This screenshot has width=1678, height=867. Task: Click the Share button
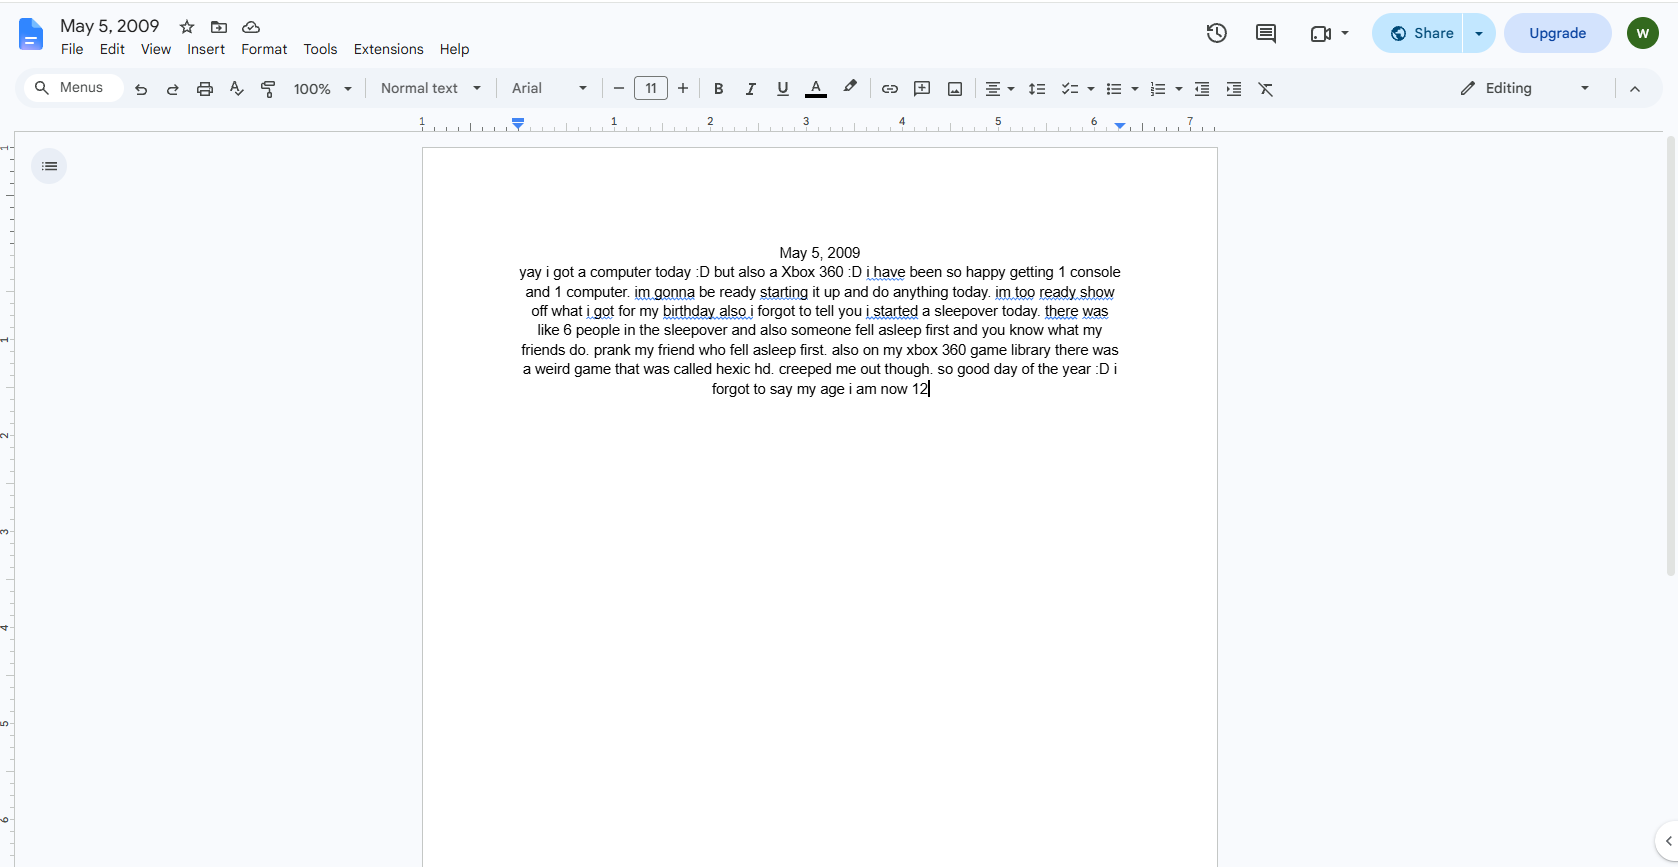click(x=1418, y=33)
